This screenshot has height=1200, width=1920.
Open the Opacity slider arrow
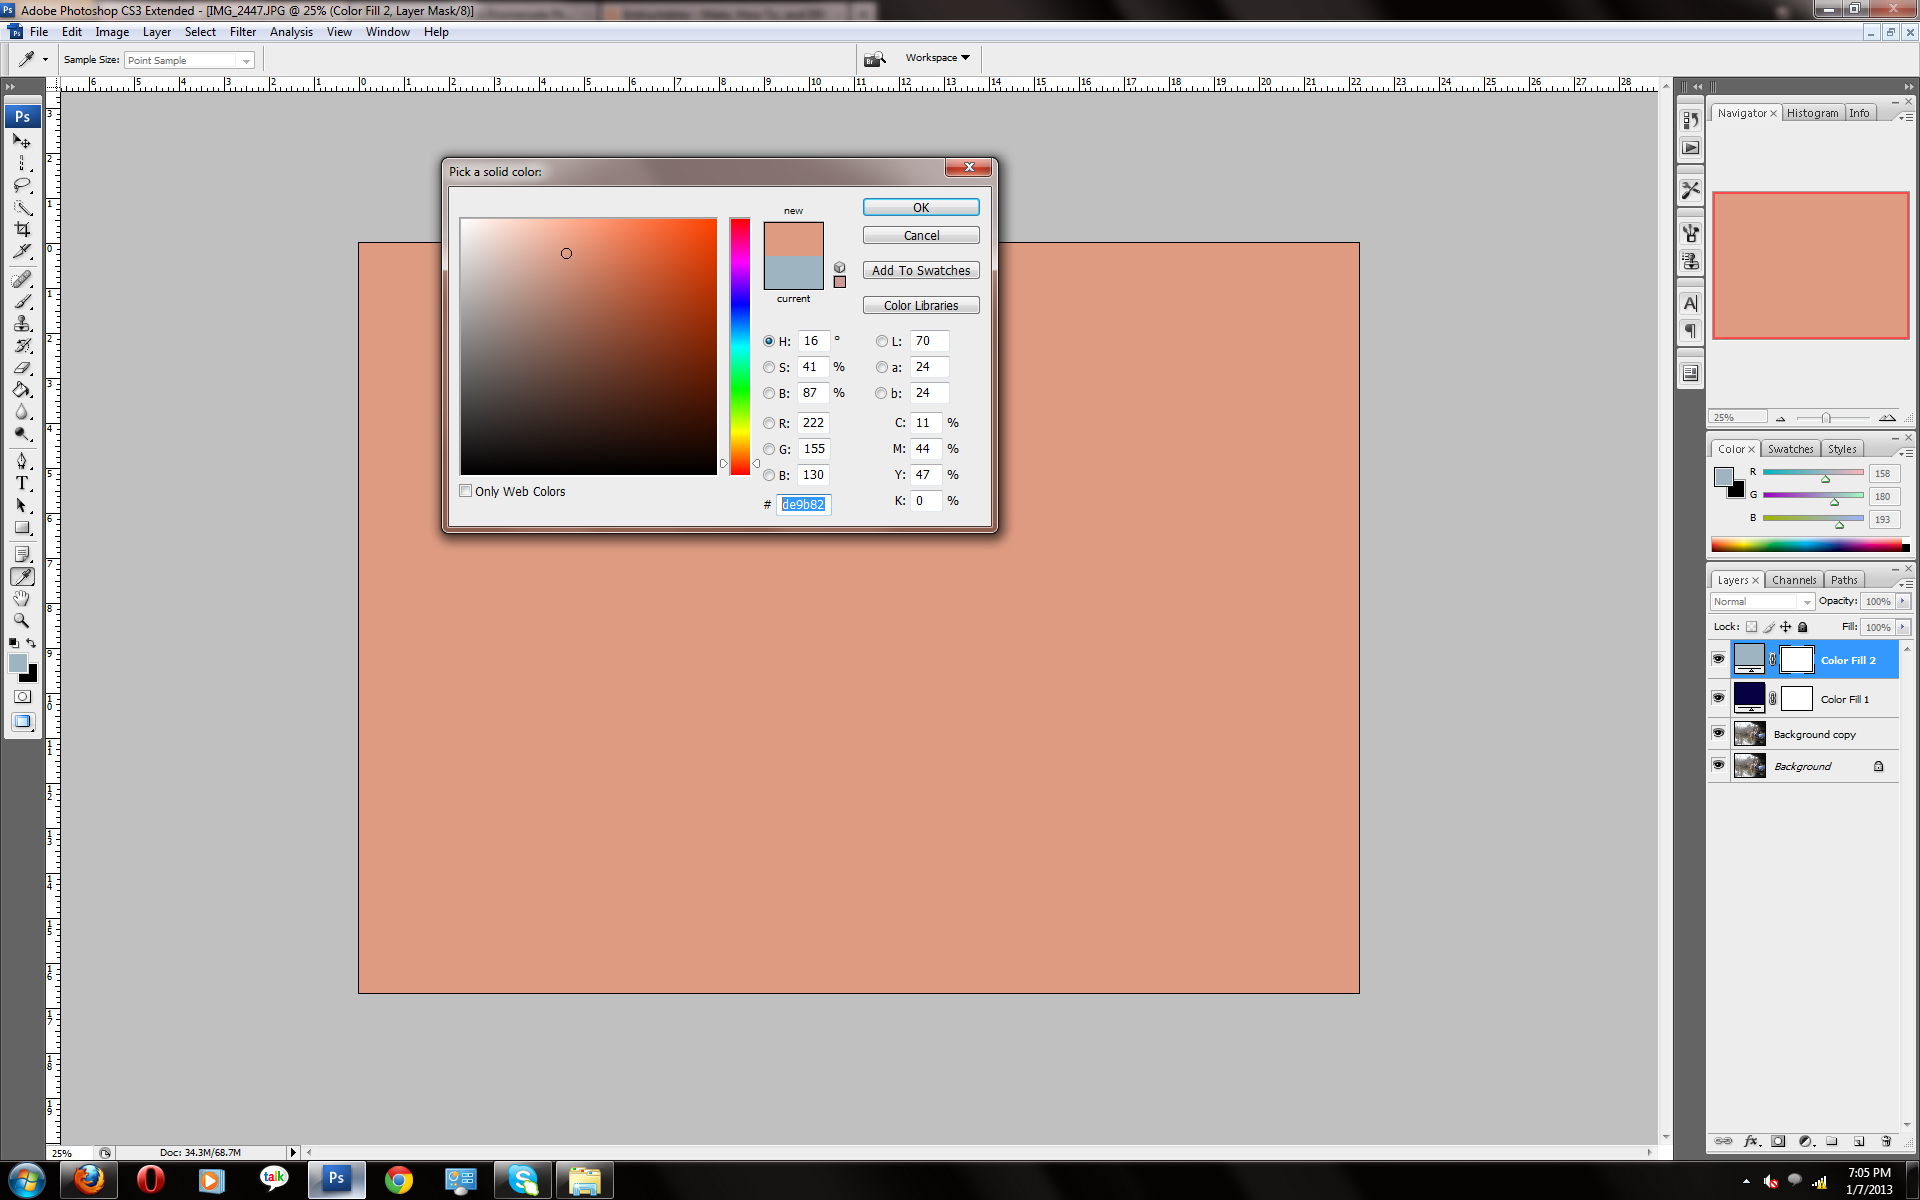(1902, 601)
